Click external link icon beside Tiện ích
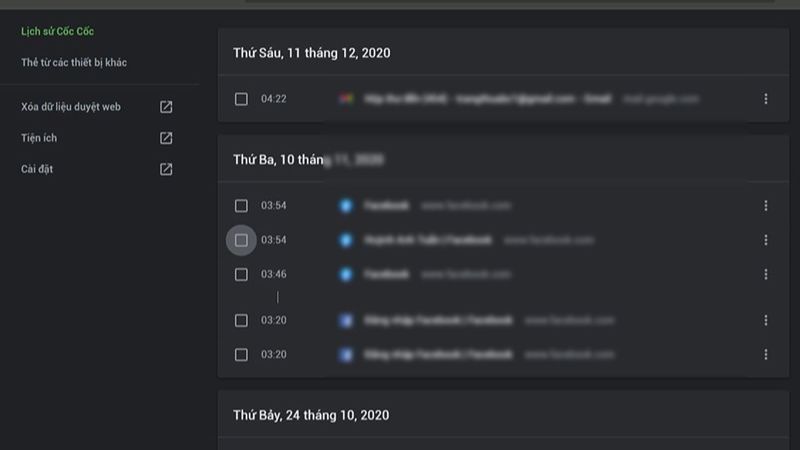The image size is (800, 450). tap(166, 138)
